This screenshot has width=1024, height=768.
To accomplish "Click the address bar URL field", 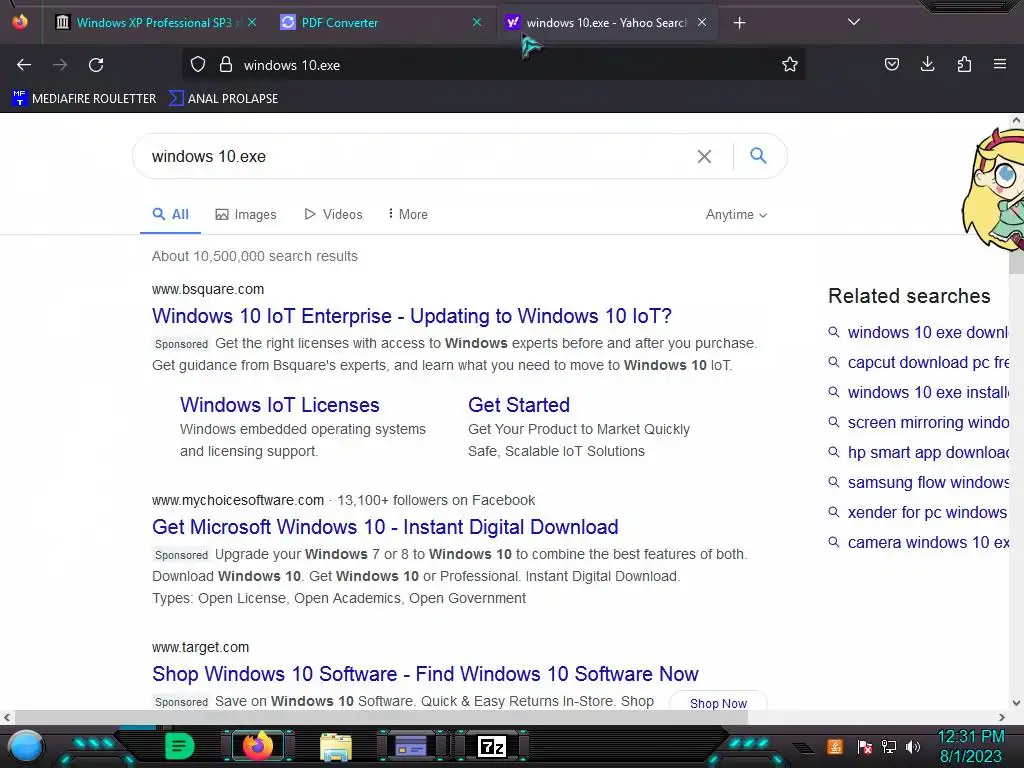I will click(493, 65).
